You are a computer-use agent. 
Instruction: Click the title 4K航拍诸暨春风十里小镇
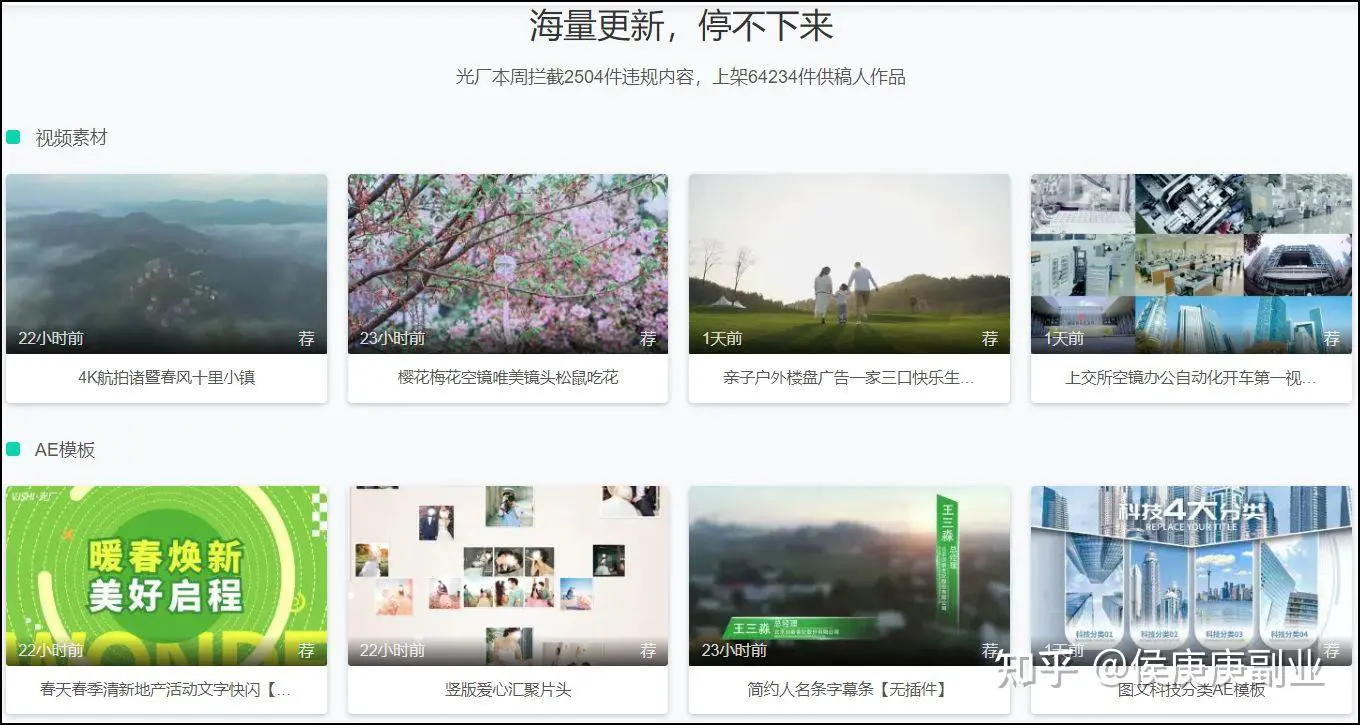[x=166, y=378]
